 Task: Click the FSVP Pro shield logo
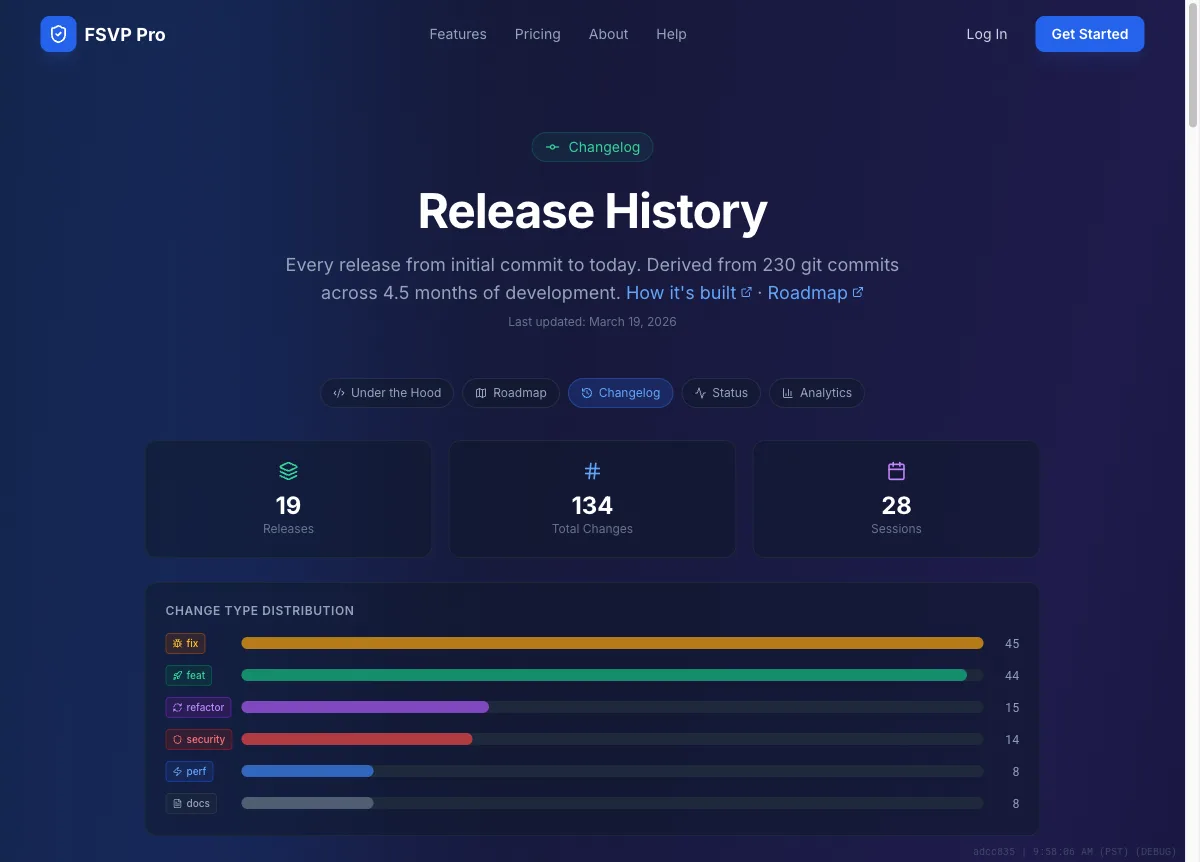point(58,33)
